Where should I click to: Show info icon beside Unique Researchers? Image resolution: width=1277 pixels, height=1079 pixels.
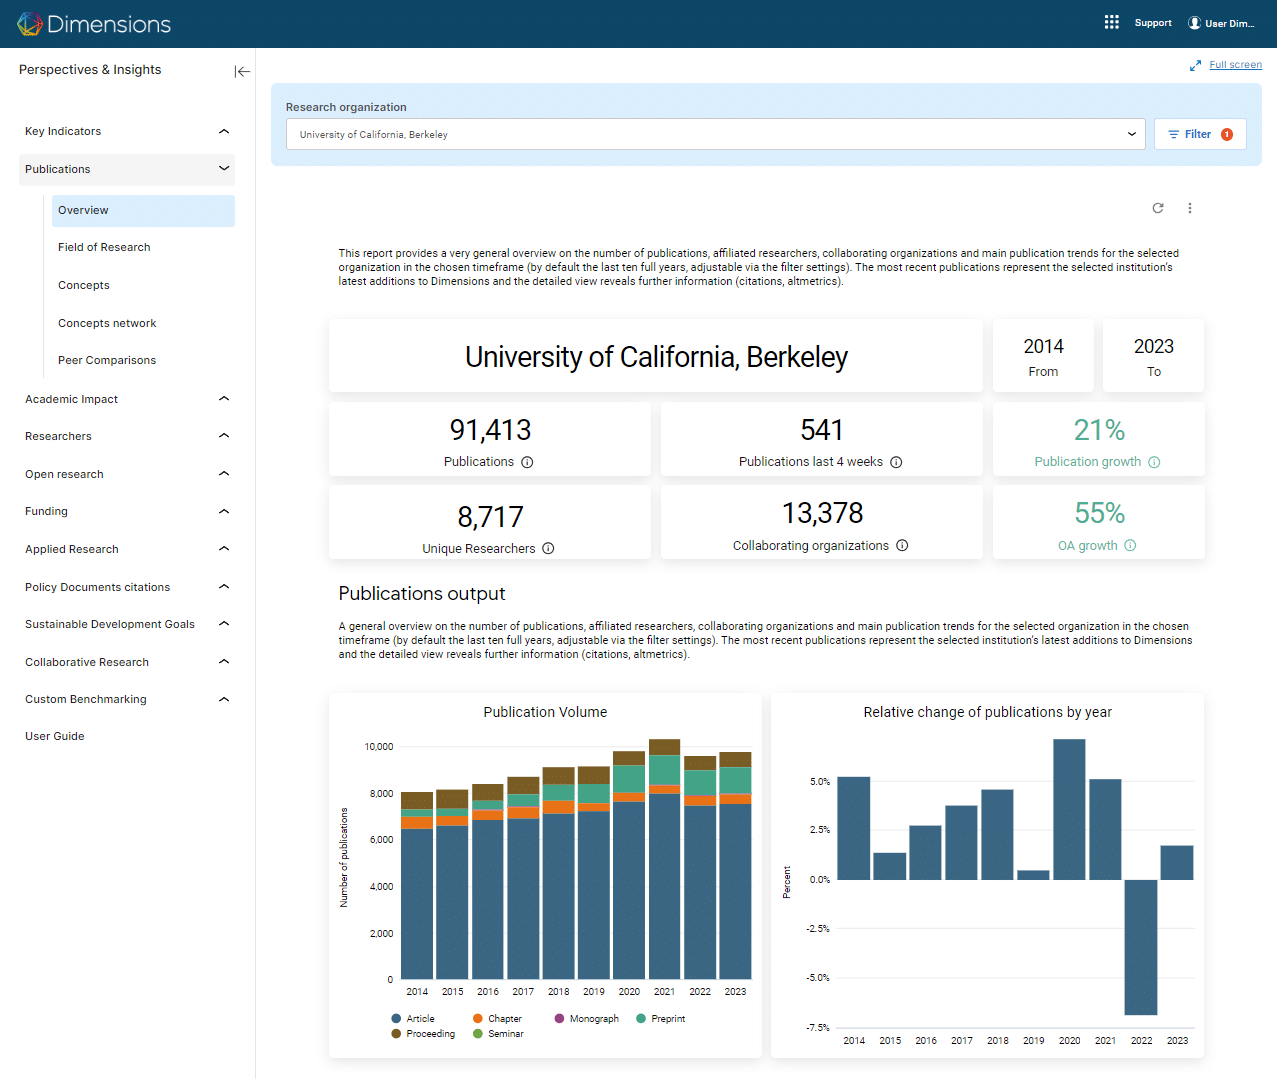[548, 548]
